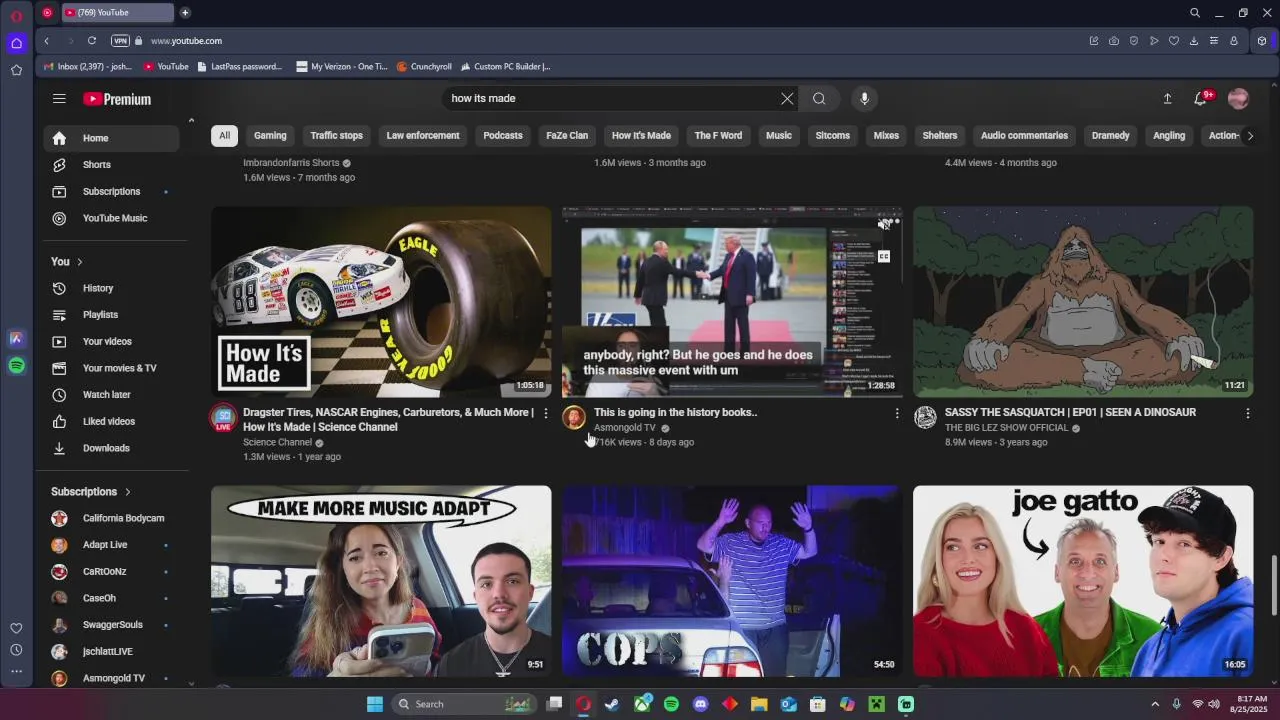
Task: Open the Asmongold TV channel avatar under the video
Action: point(574,417)
